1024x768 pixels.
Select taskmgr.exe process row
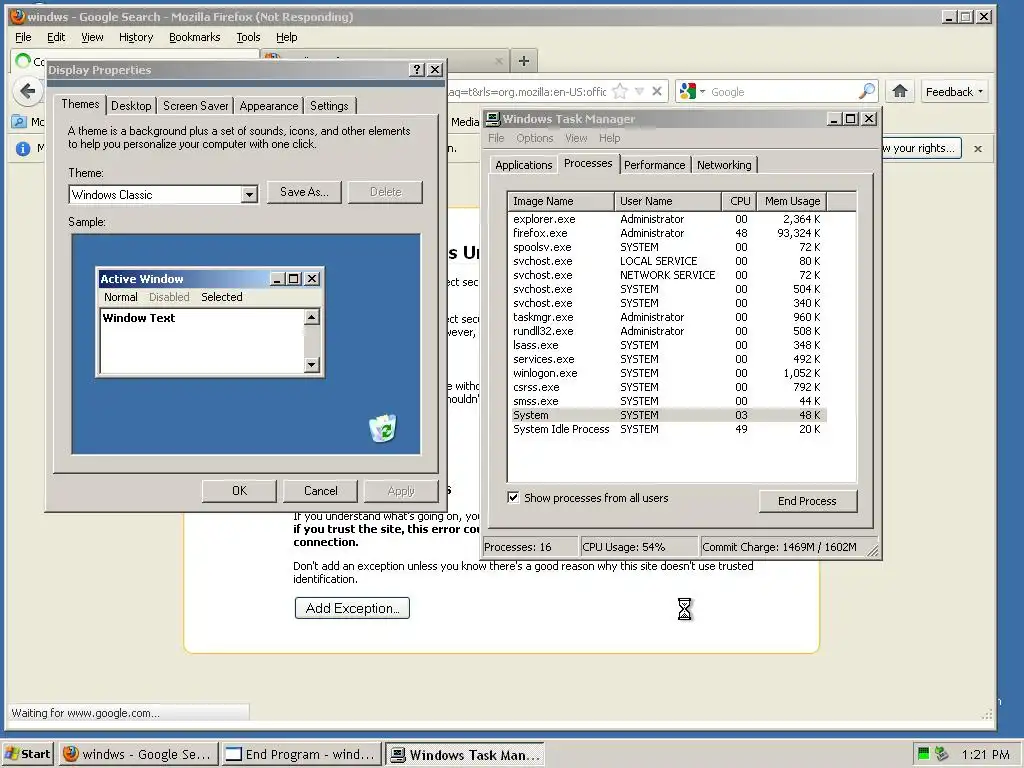pos(667,317)
